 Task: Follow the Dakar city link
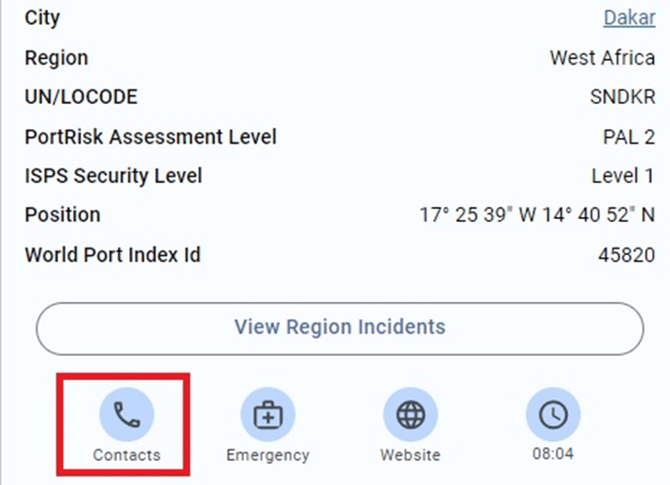point(629,19)
